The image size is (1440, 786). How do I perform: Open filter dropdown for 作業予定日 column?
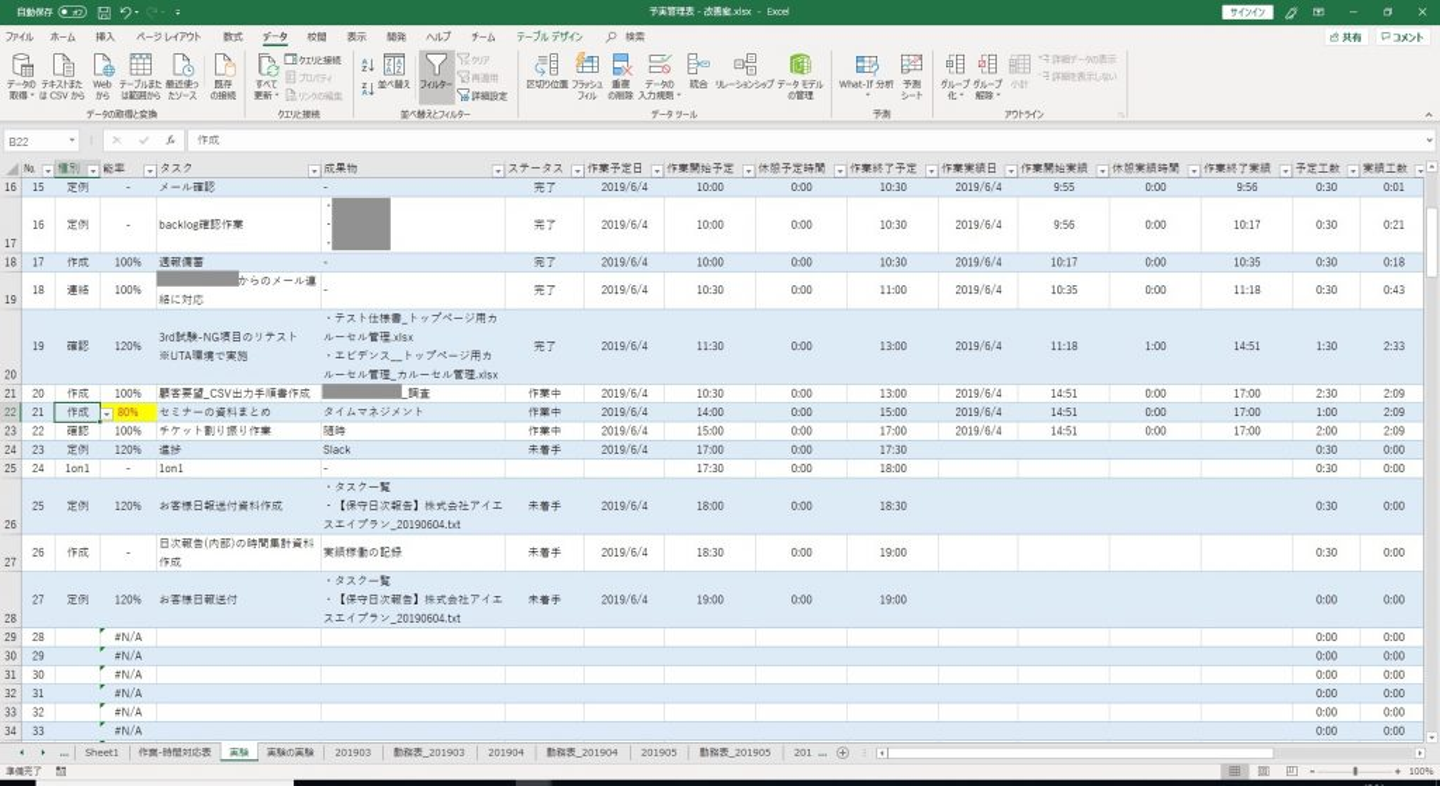tap(656, 170)
